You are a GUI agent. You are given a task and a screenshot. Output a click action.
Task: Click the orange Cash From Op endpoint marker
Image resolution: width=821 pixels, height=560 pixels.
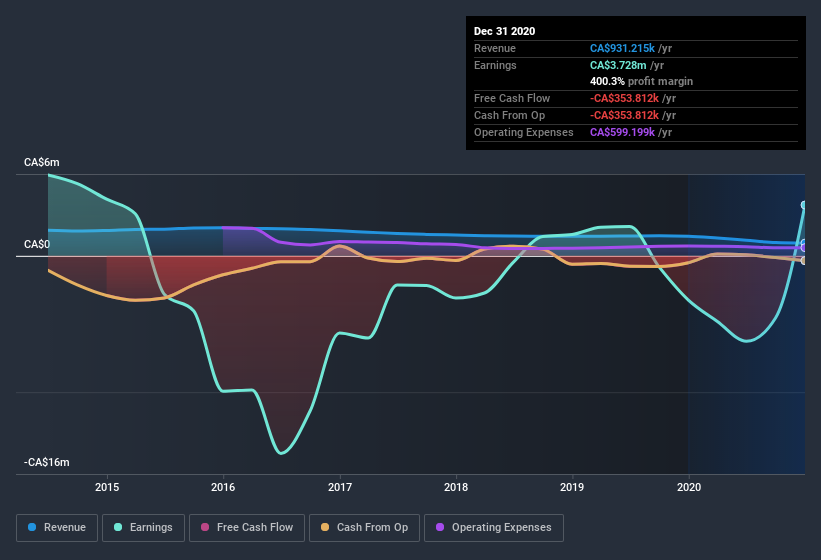804,261
